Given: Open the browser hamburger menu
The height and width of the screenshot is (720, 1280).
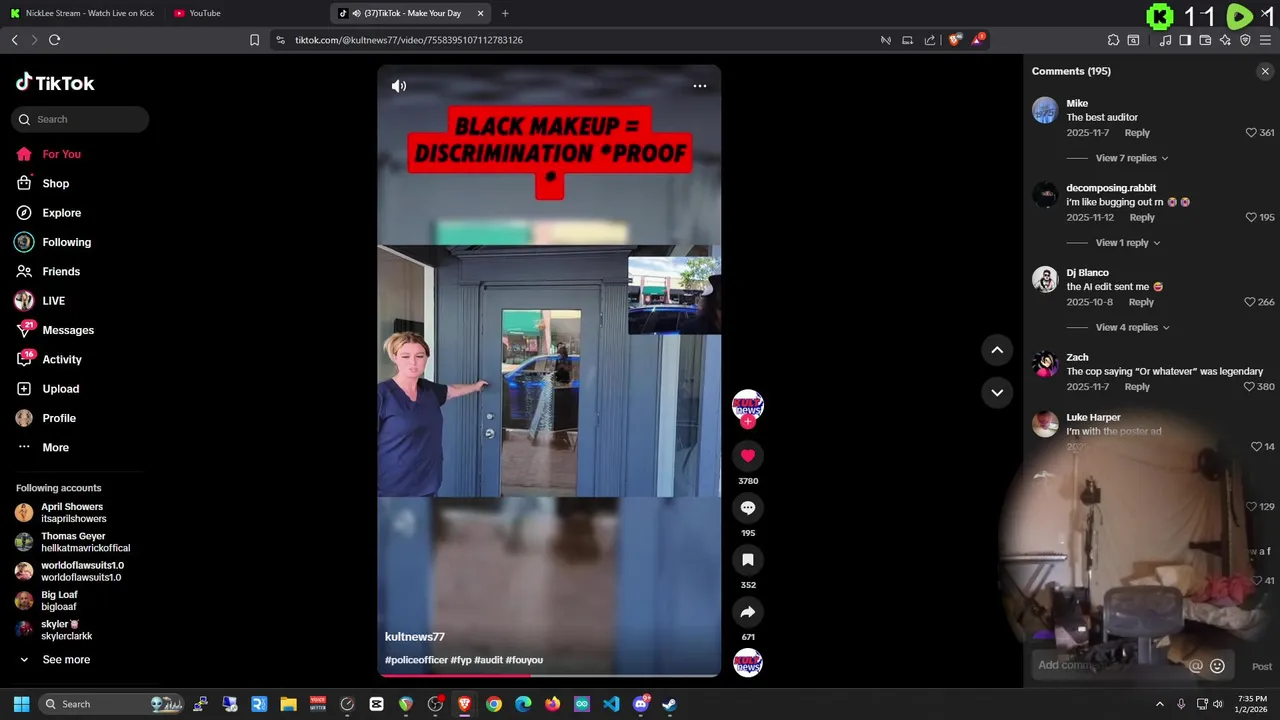Looking at the screenshot, I should click(1265, 40).
